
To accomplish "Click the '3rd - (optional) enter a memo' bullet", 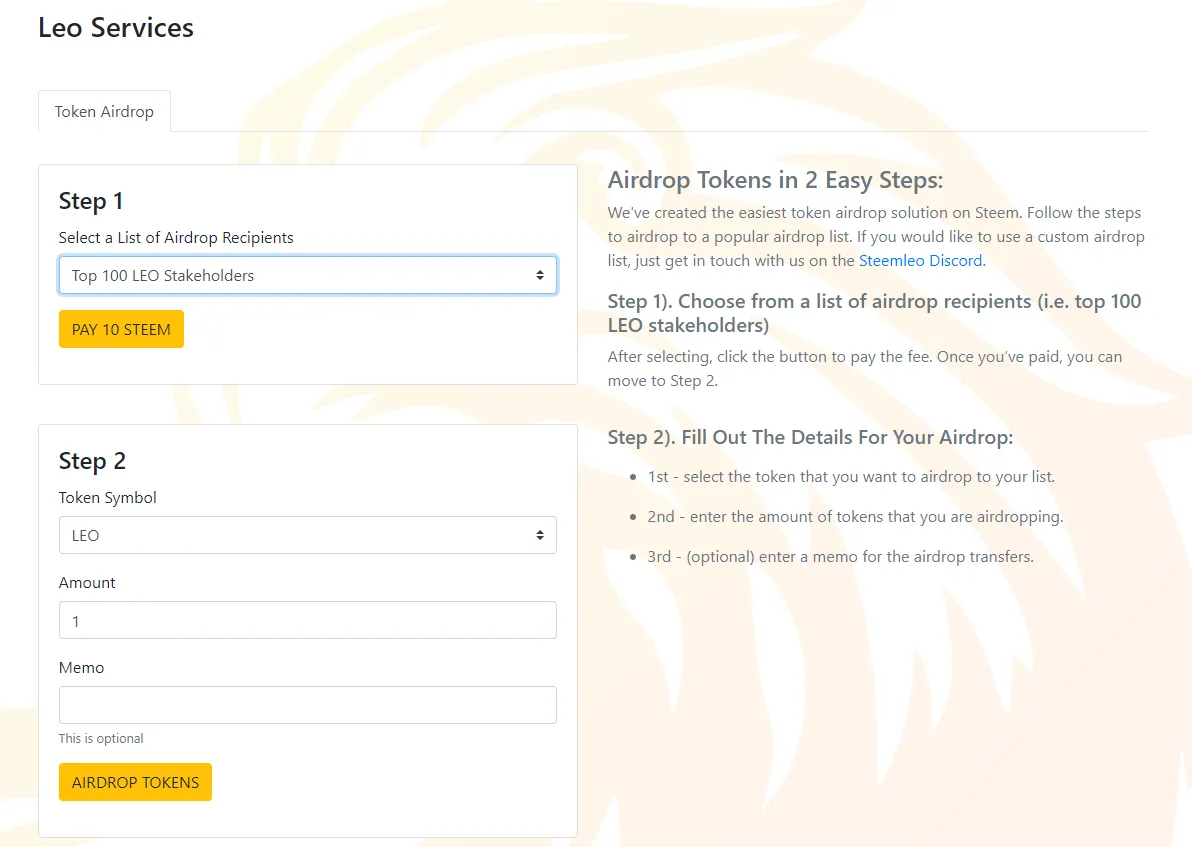I will (841, 557).
